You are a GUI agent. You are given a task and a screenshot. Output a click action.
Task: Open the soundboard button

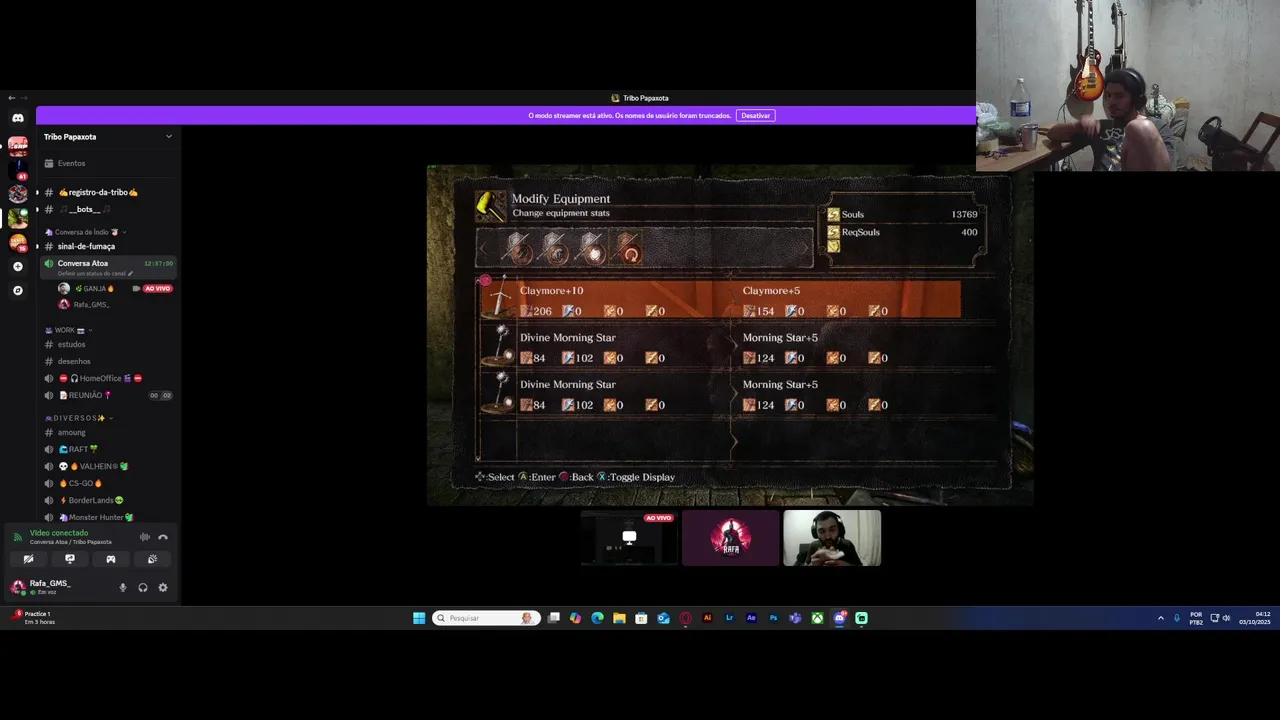pyautogui.click(x=152, y=559)
